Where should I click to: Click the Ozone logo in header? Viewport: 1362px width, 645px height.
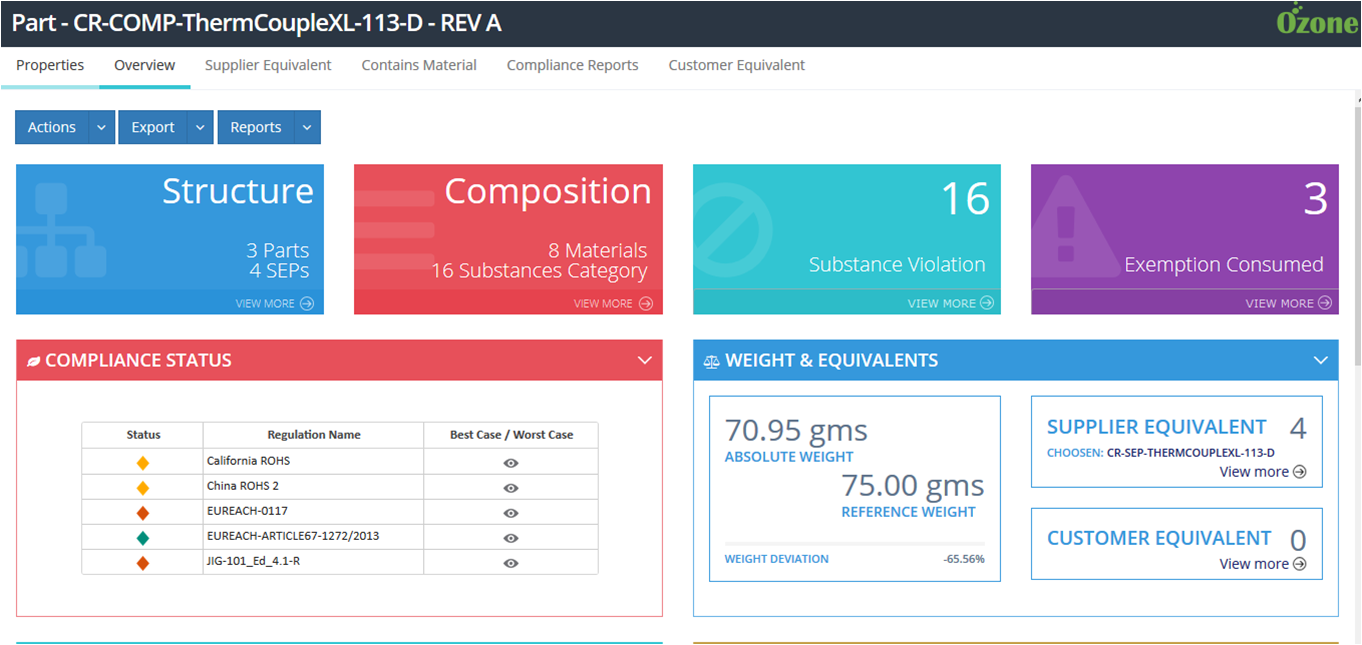click(x=1316, y=22)
